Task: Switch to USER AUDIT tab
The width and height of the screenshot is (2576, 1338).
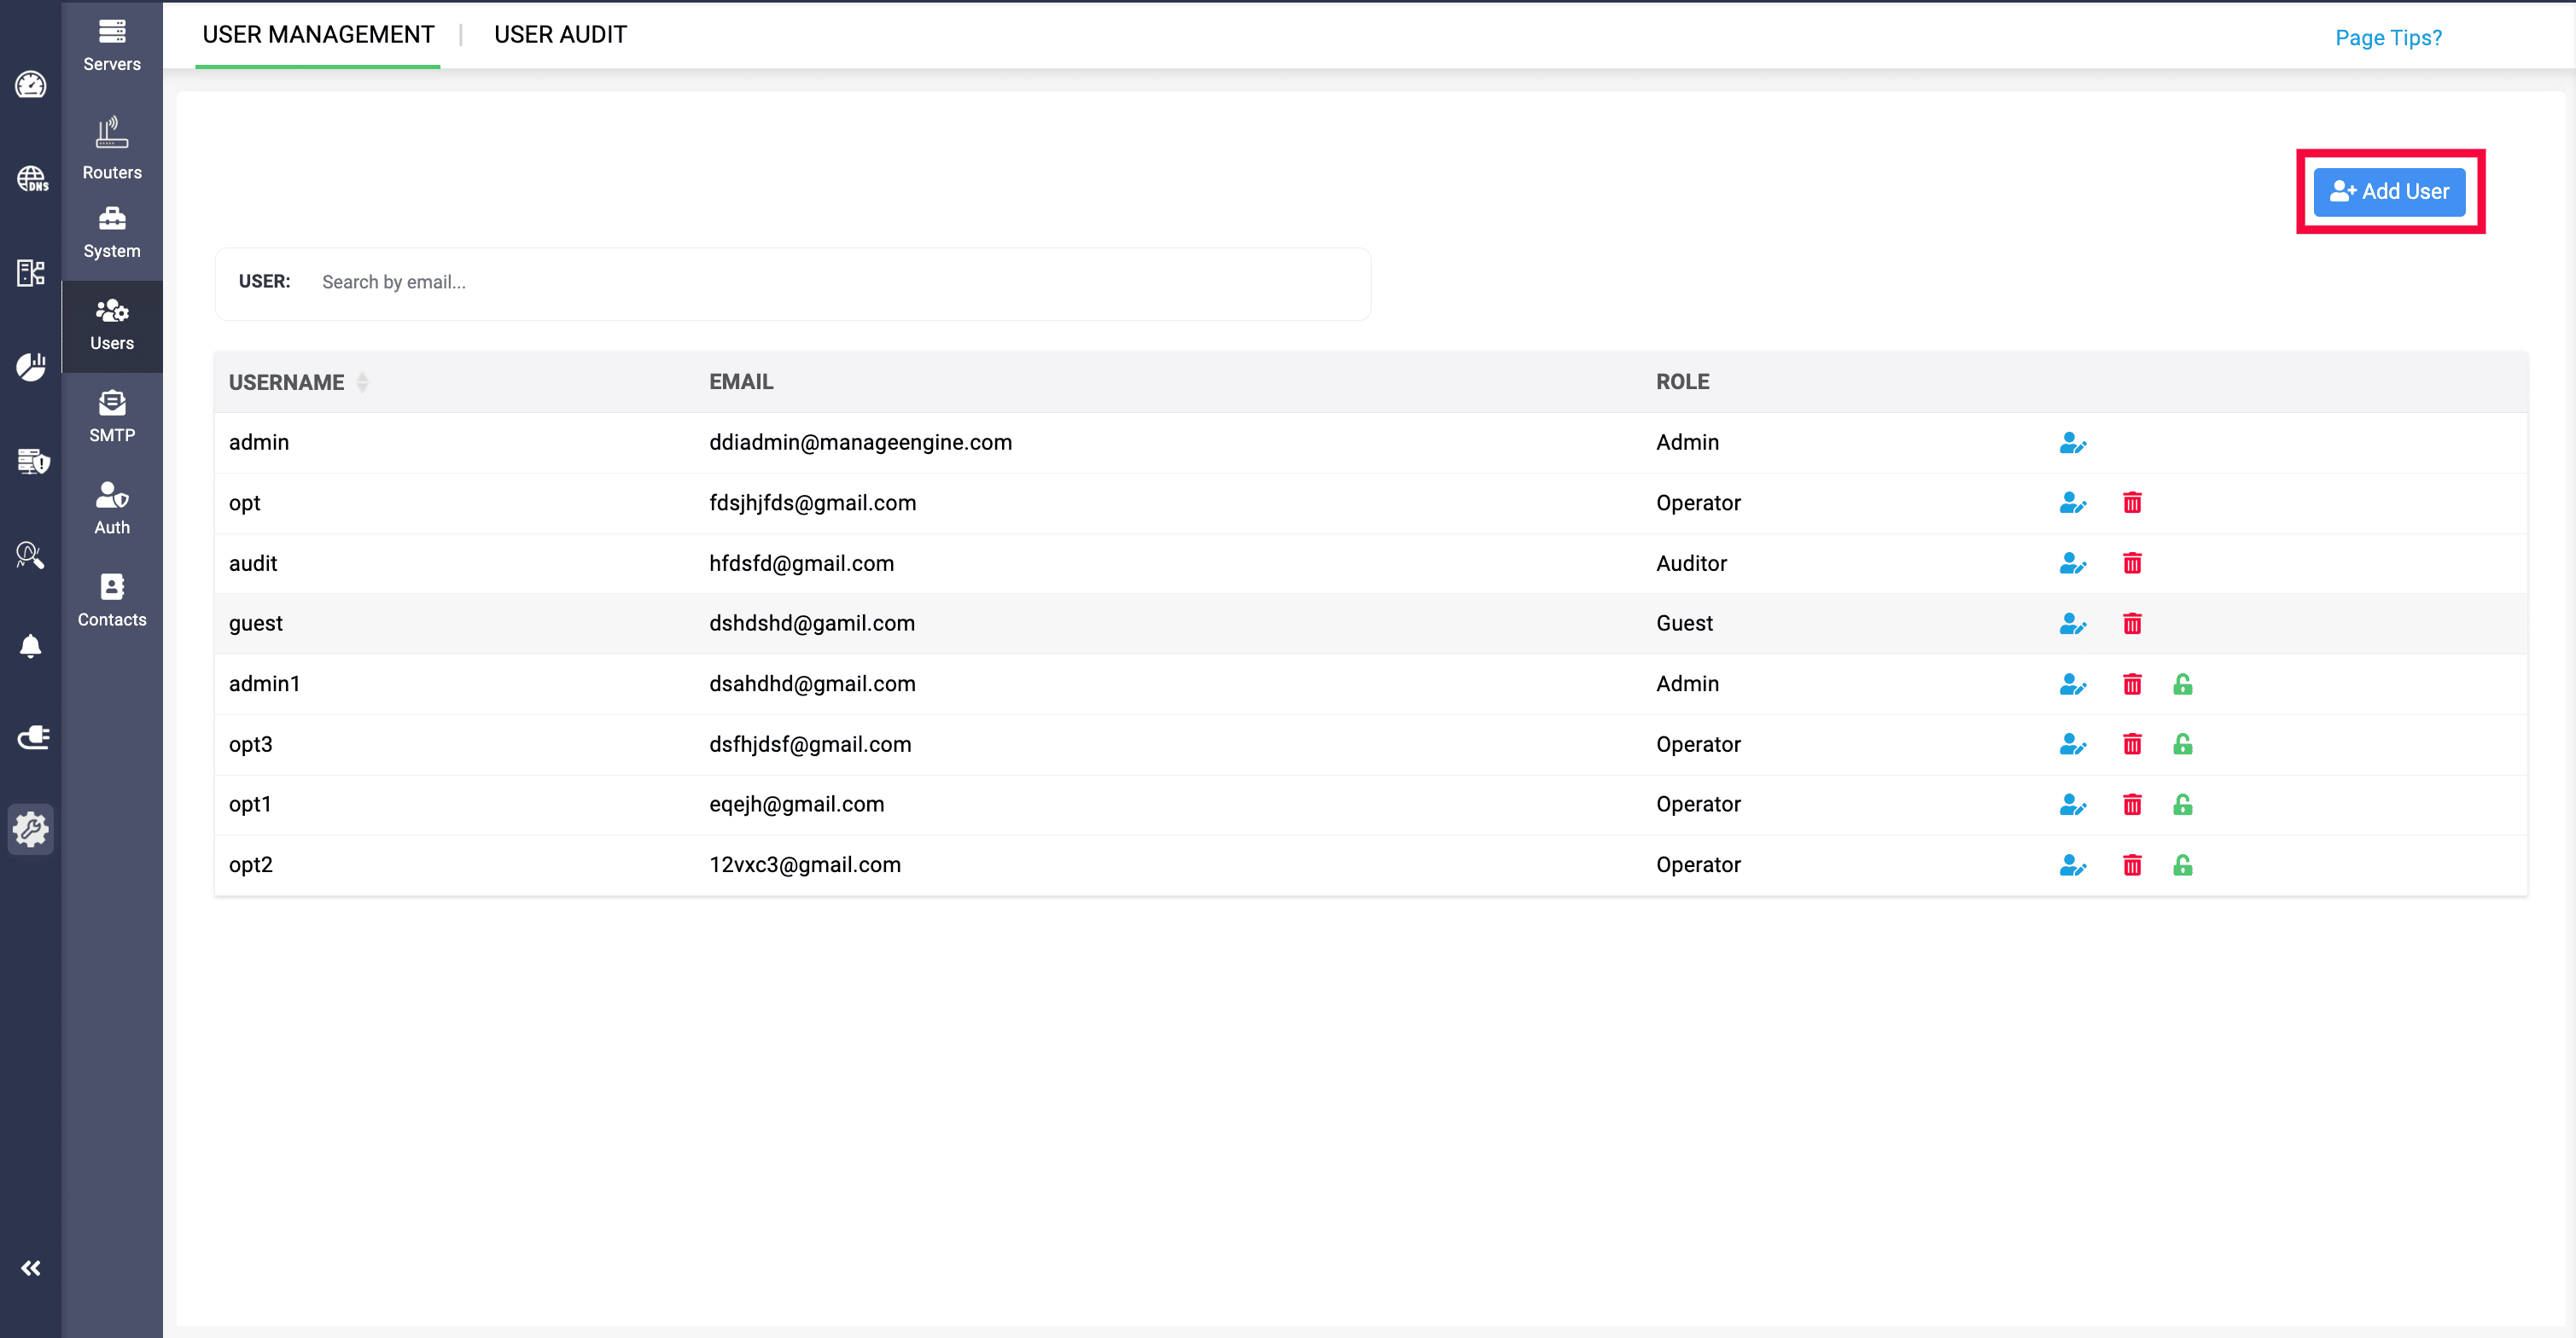Action: (x=560, y=35)
